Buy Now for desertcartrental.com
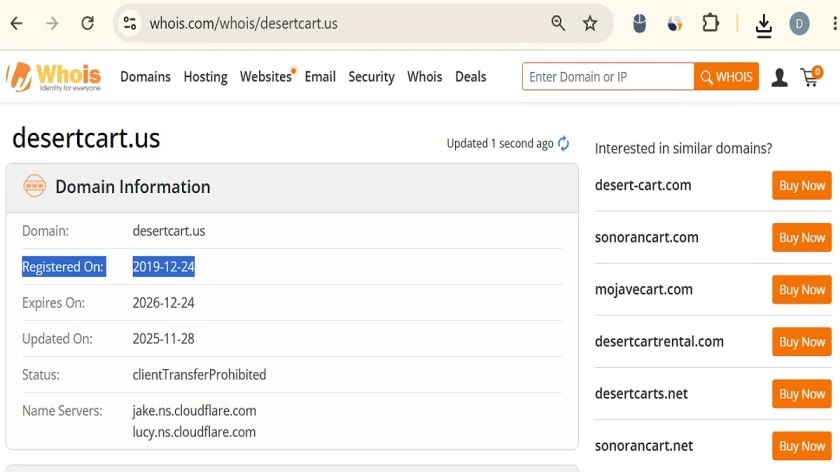Image resolution: width=840 pixels, height=472 pixels. (801, 342)
